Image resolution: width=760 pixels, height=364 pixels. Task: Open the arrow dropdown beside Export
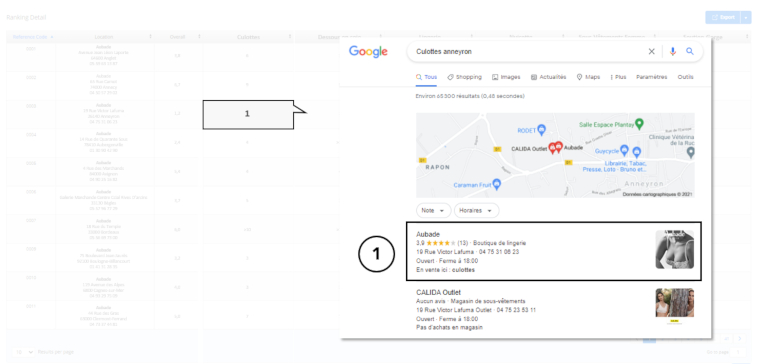coord(745,17)
